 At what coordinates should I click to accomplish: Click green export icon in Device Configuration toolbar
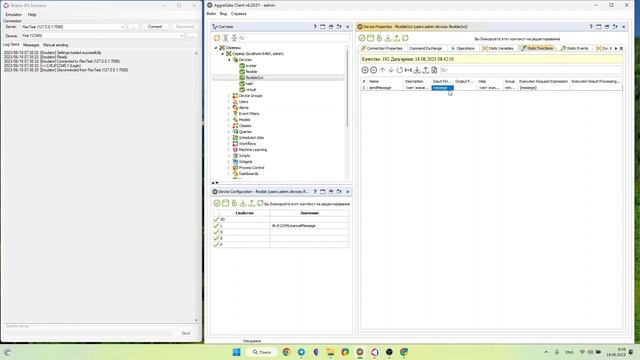(252, 203)
